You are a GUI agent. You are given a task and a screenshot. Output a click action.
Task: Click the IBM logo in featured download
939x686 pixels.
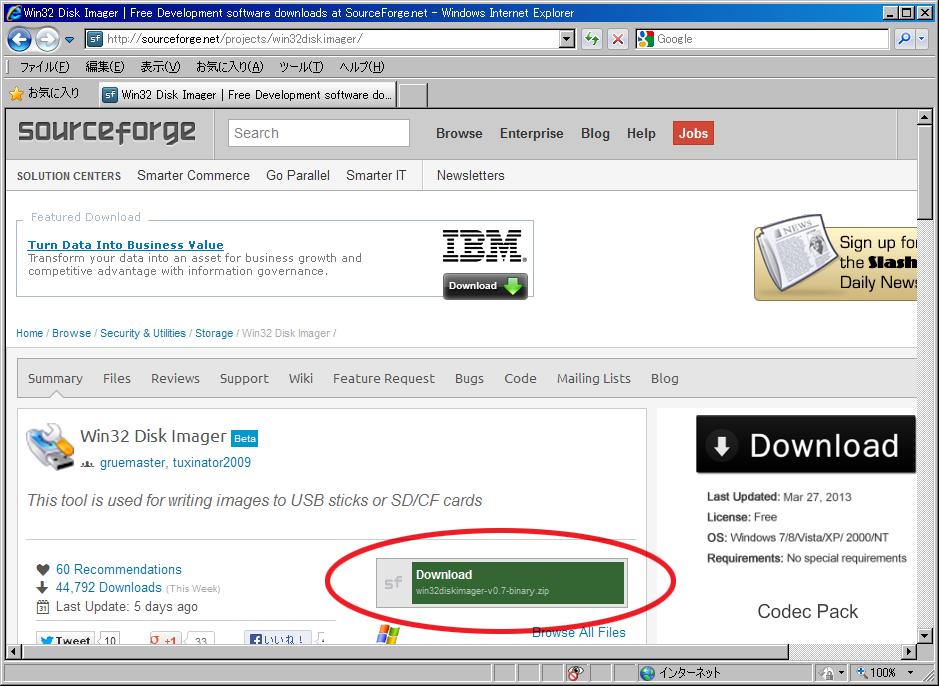tap(484, 245)
